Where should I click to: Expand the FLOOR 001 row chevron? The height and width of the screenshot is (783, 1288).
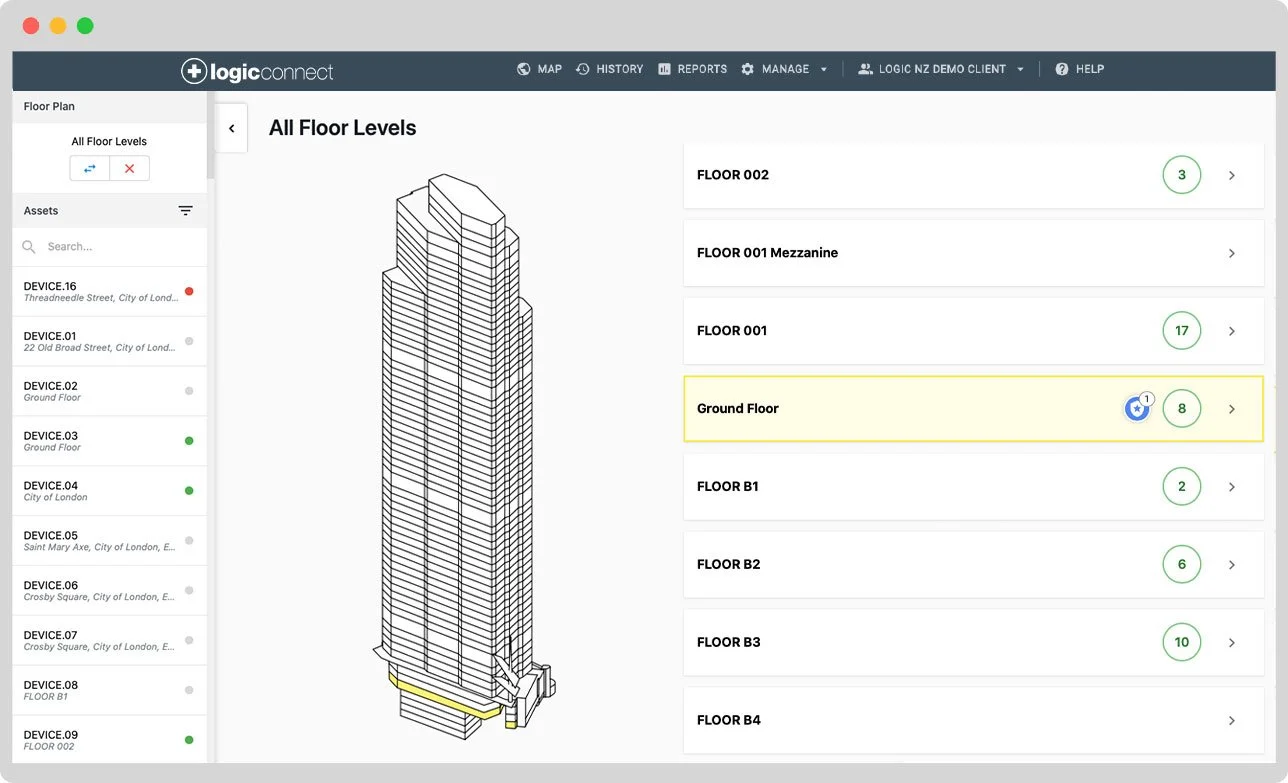pos(1232,331)
